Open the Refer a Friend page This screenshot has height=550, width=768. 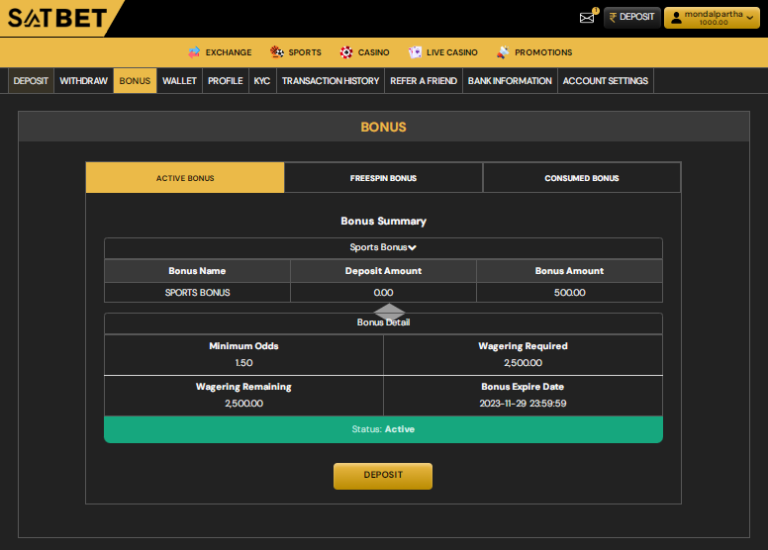coord(423,81)
